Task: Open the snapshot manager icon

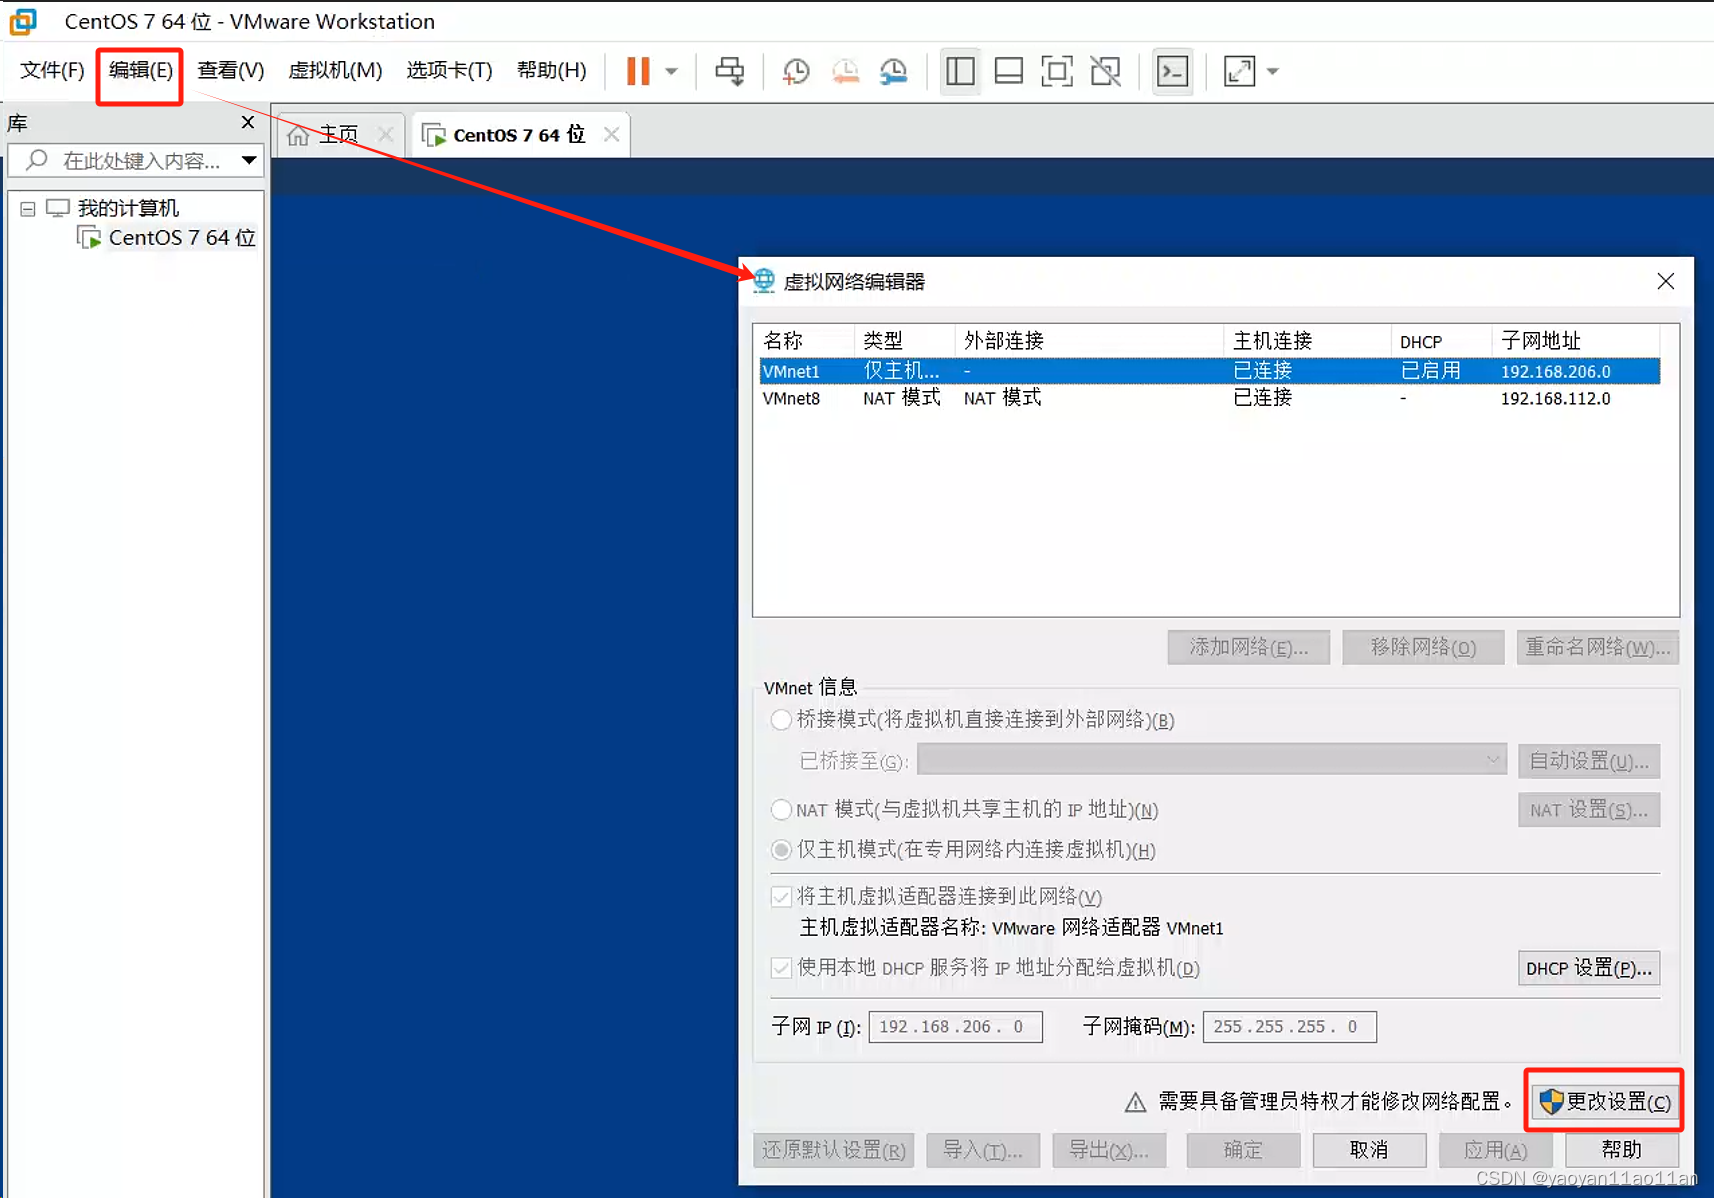Action: click(x=893, y=71)
